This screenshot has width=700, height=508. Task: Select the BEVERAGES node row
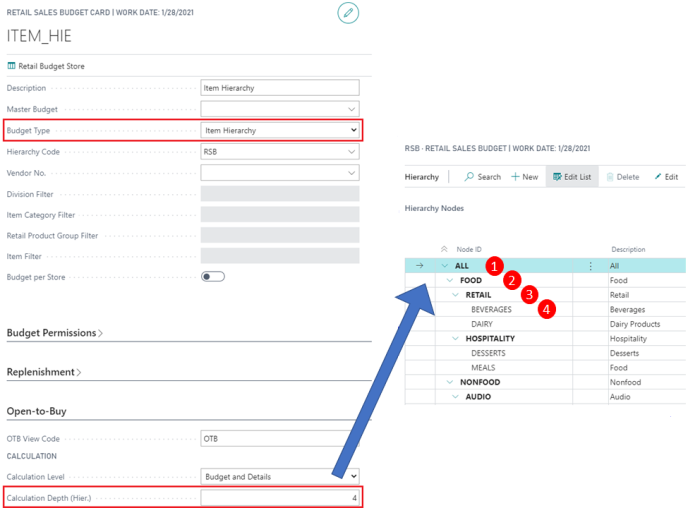coord(545,309)
